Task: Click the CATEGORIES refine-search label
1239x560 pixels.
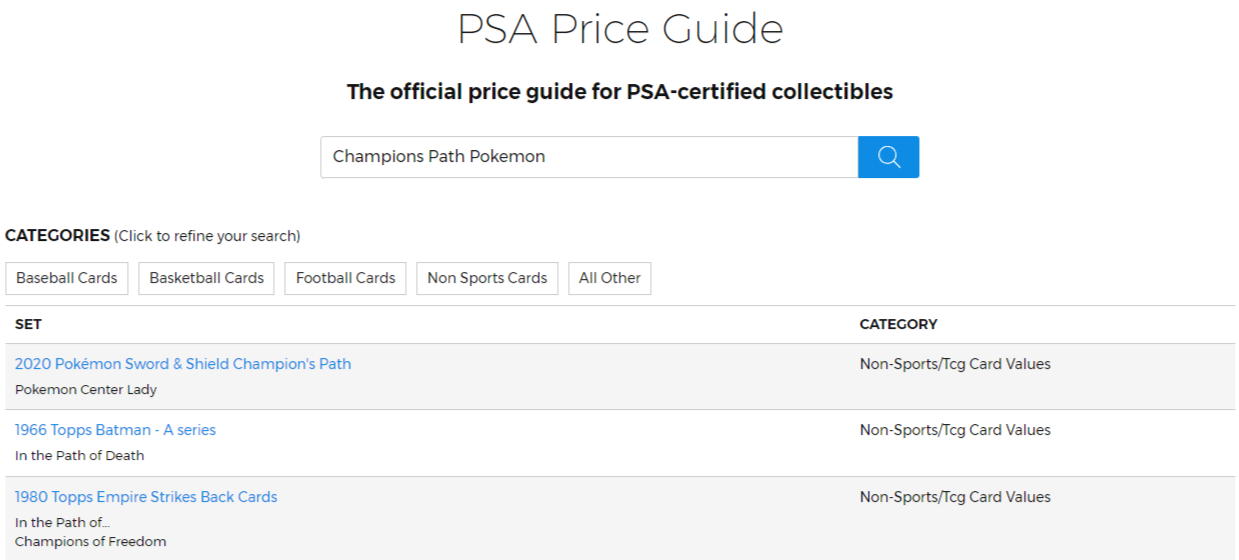Action: 152,236
